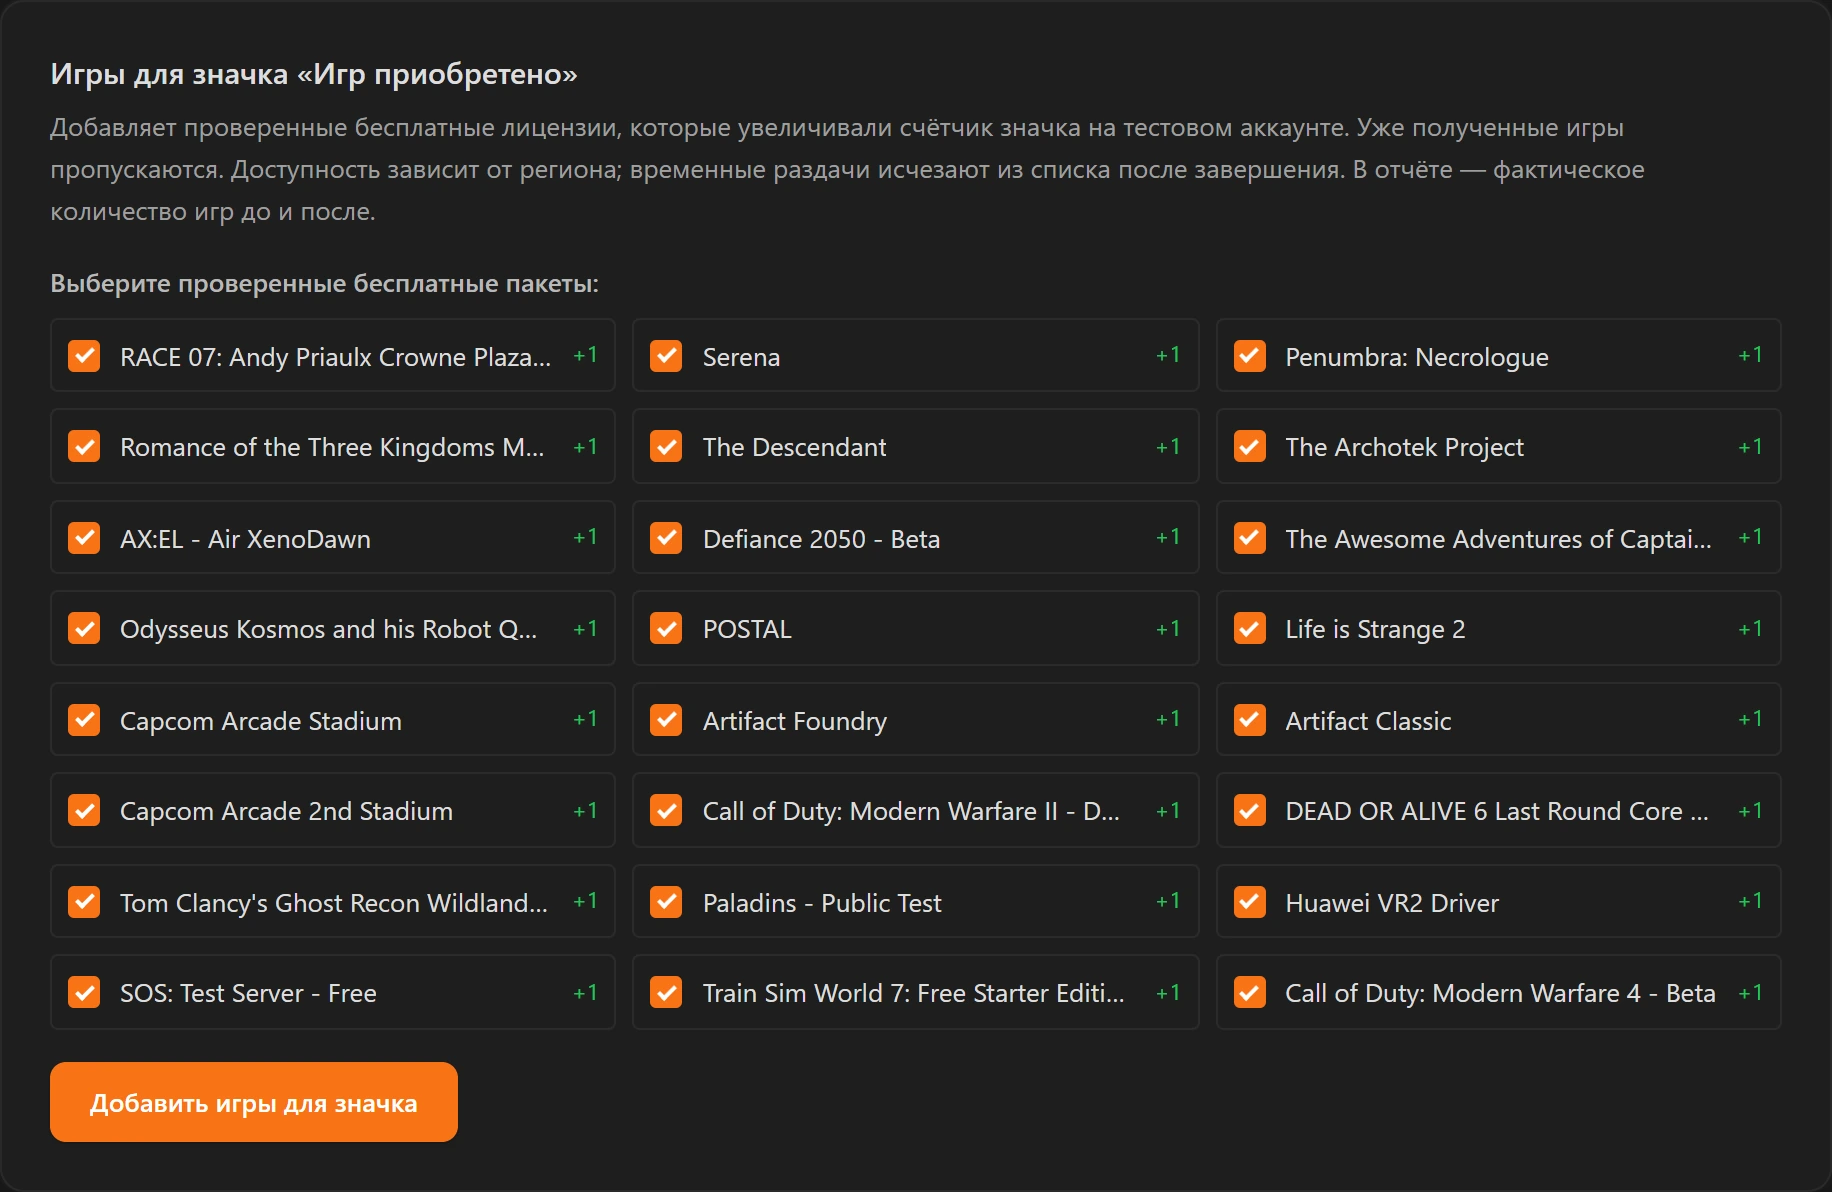Untick the Artifact Foundry checkbox
Screen dimensions: 1832x1192
(666, 720)
